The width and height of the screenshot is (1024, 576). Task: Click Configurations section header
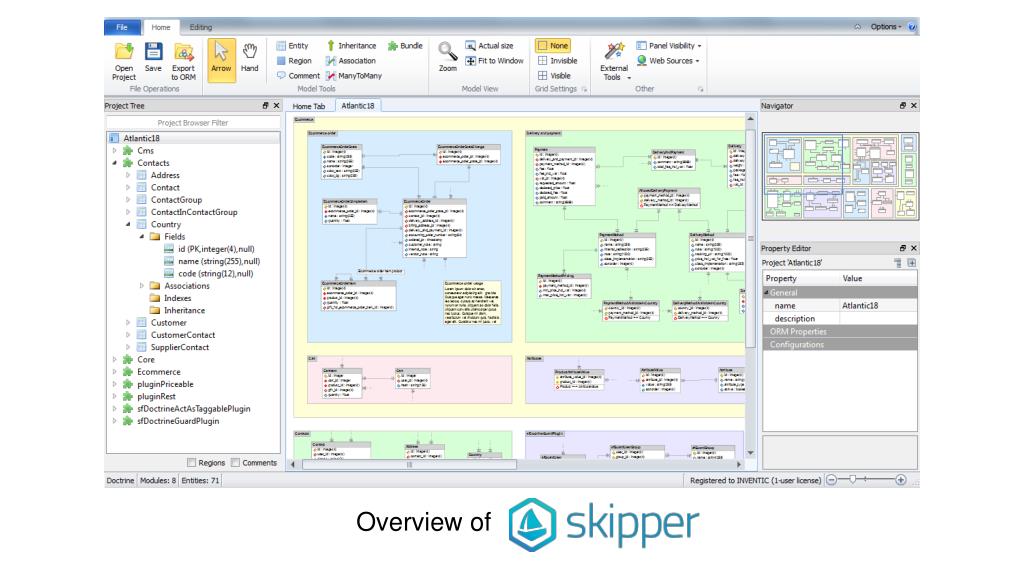pos(840,345)
